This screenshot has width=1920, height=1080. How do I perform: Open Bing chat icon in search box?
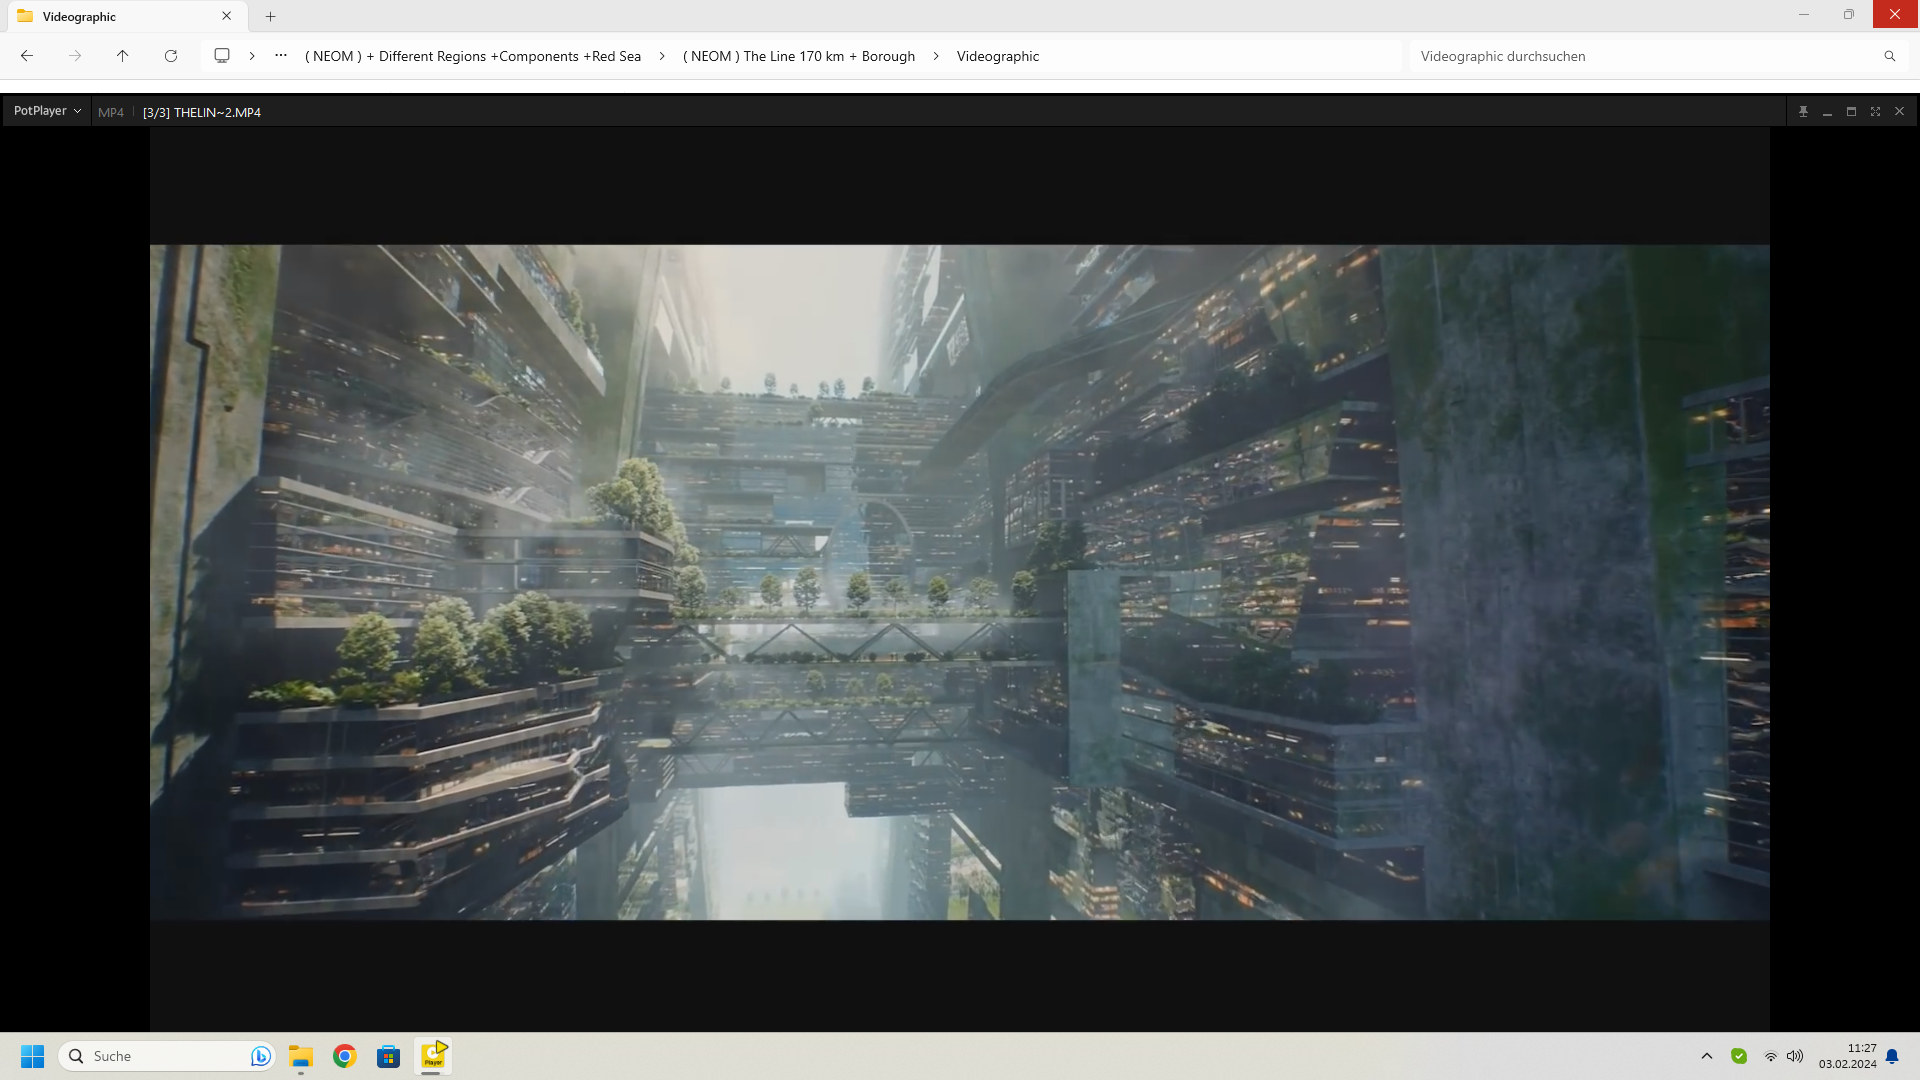click(260, 1056)
